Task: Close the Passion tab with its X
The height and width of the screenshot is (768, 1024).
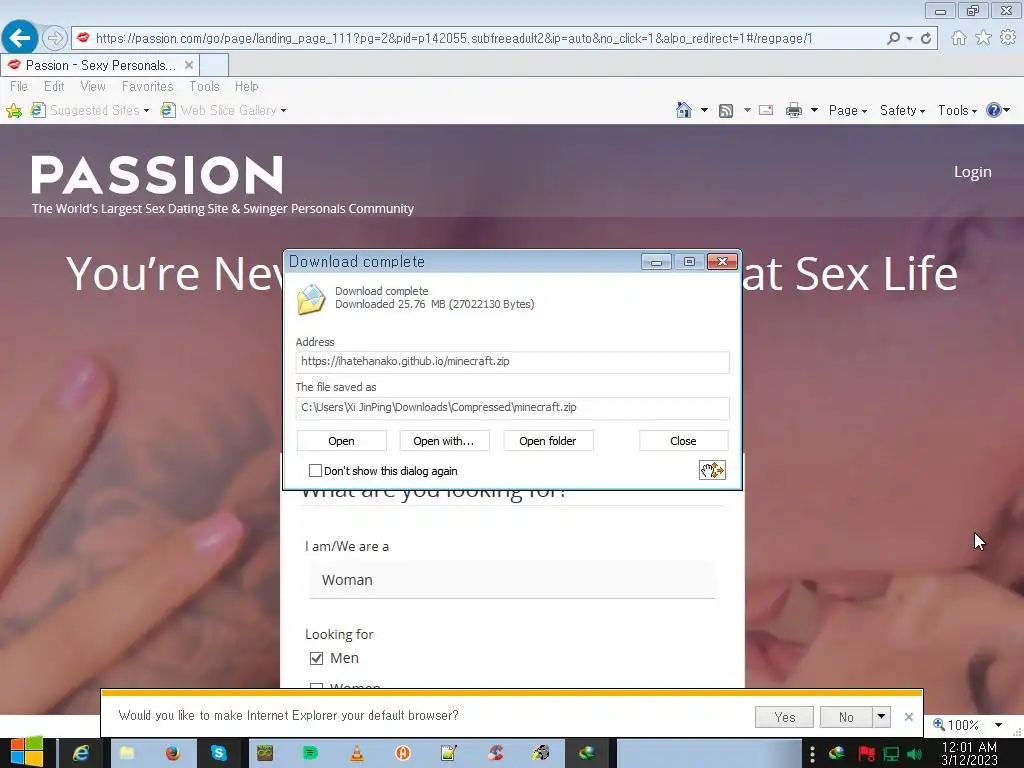Action: [189, 65]
